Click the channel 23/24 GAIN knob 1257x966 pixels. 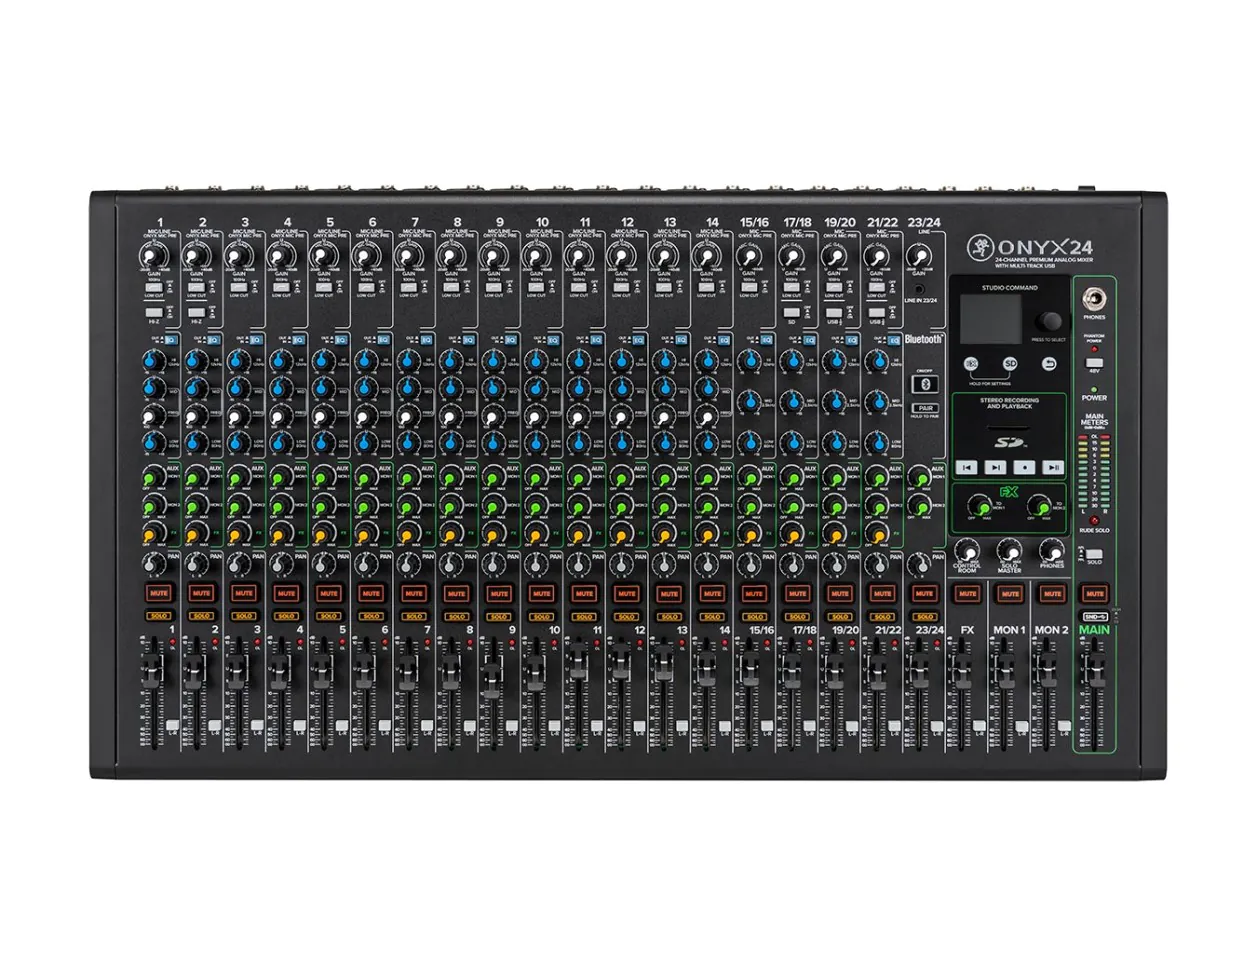pos(918,256)
